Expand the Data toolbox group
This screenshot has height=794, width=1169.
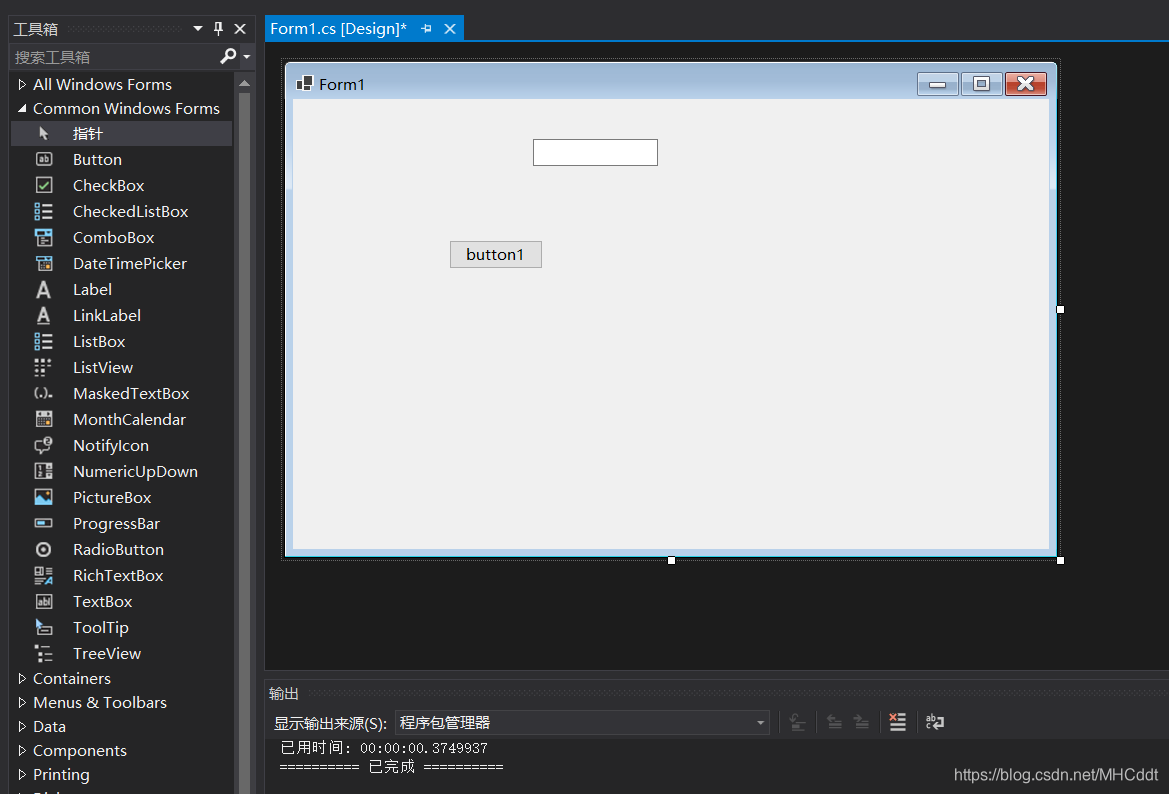click(x=22, y=726)
